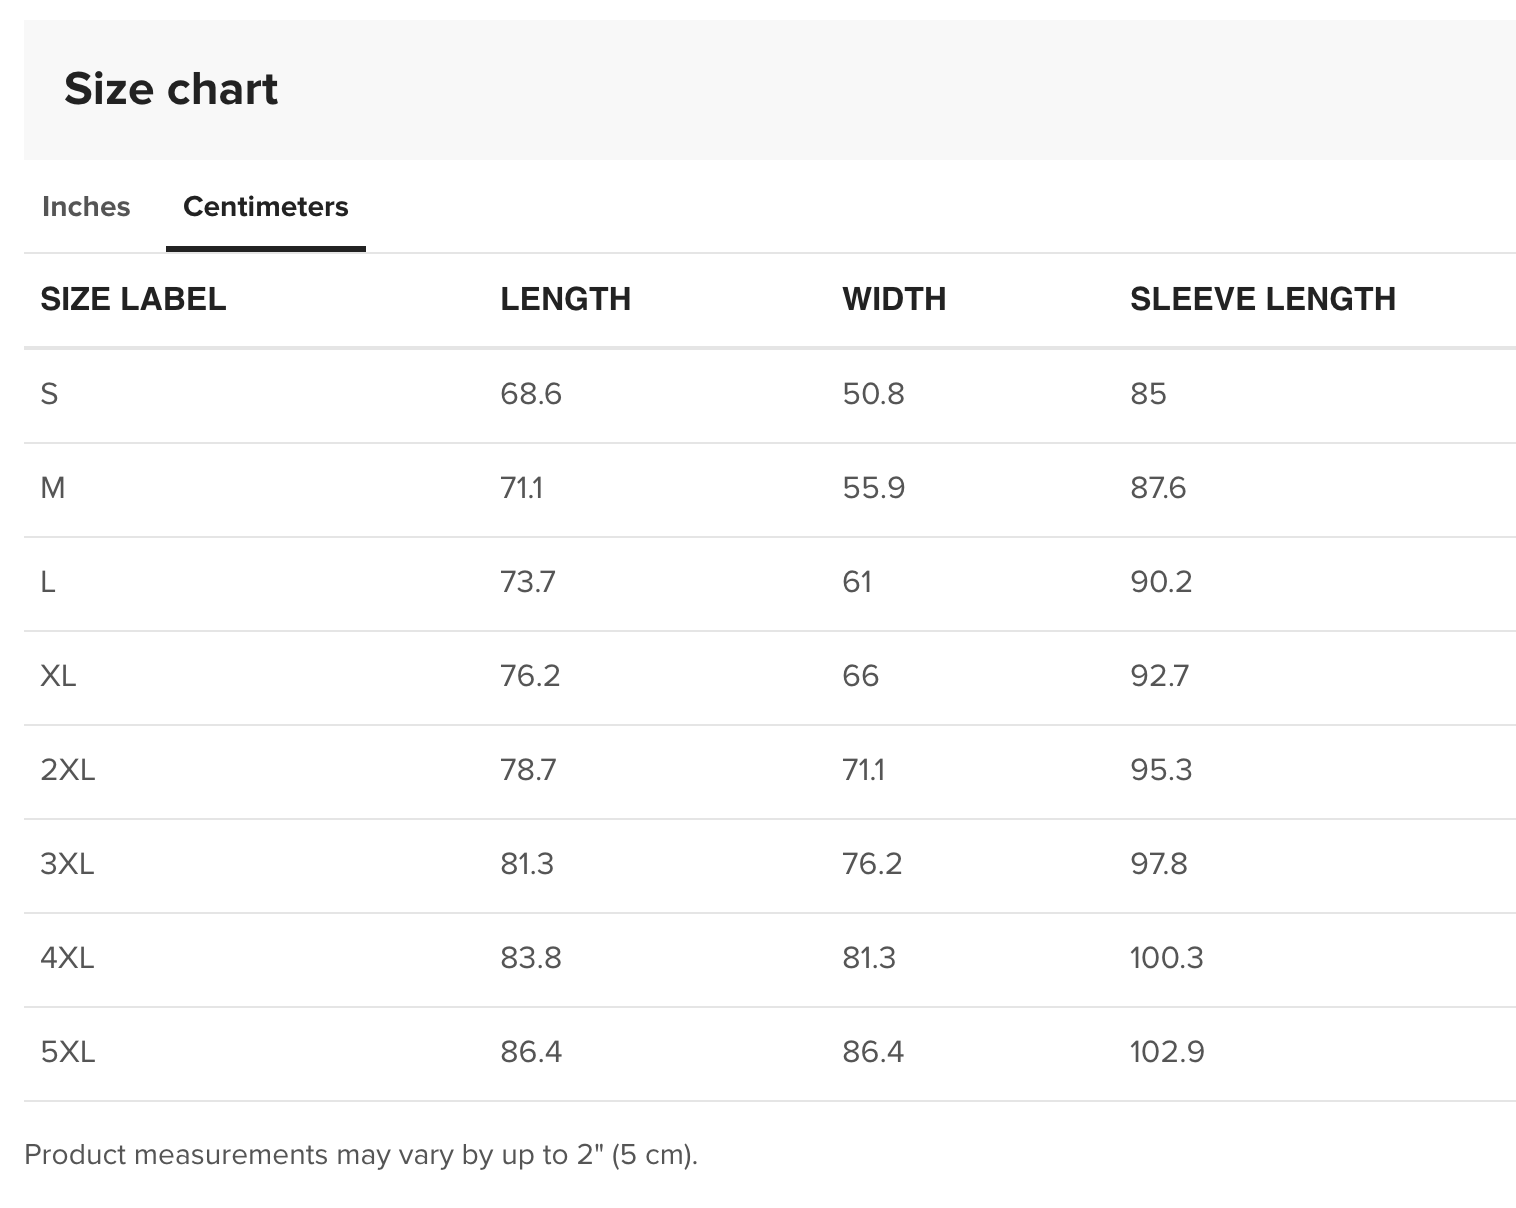Switch to the Inches tab
The height and width of the screenshot is (1208, 1516).
pos(86,207)
